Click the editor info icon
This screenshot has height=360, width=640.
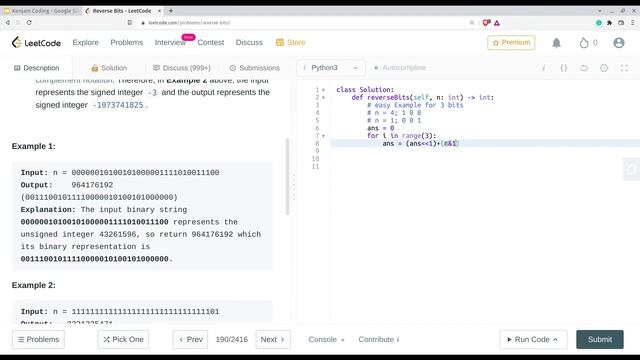point(543,68)
